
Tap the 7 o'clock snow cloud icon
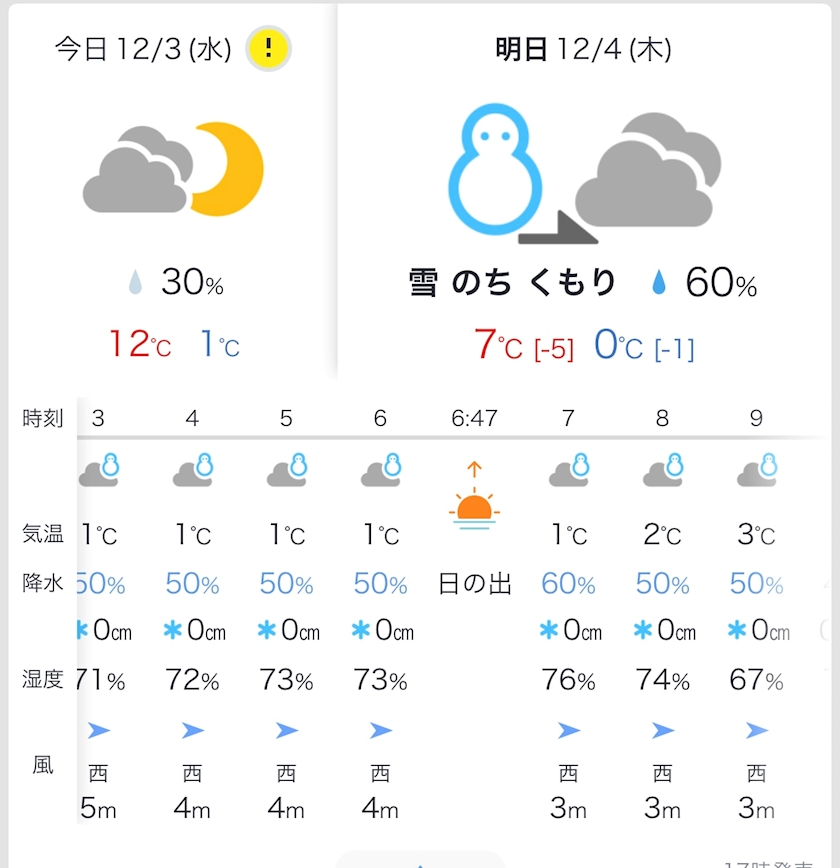568,469
